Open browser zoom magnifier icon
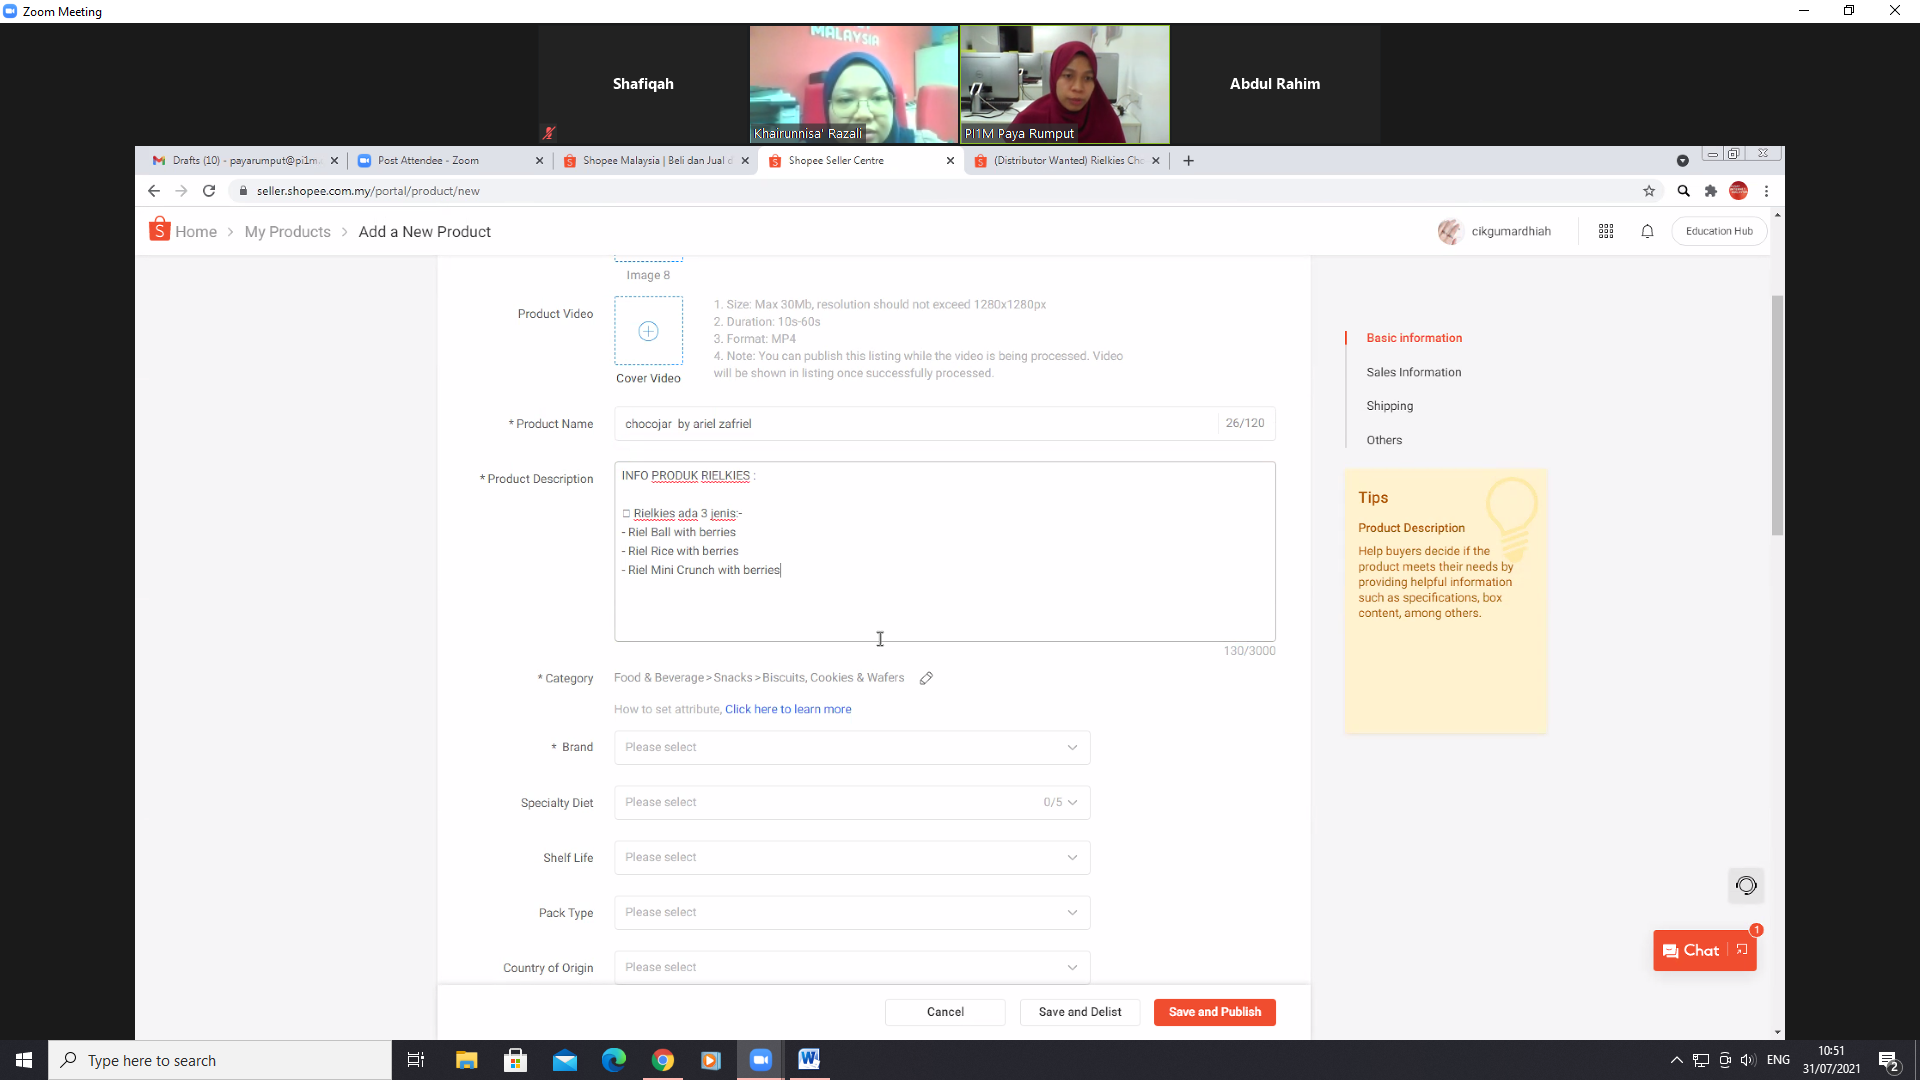1920x1080 pixels. click(1683, 191)
